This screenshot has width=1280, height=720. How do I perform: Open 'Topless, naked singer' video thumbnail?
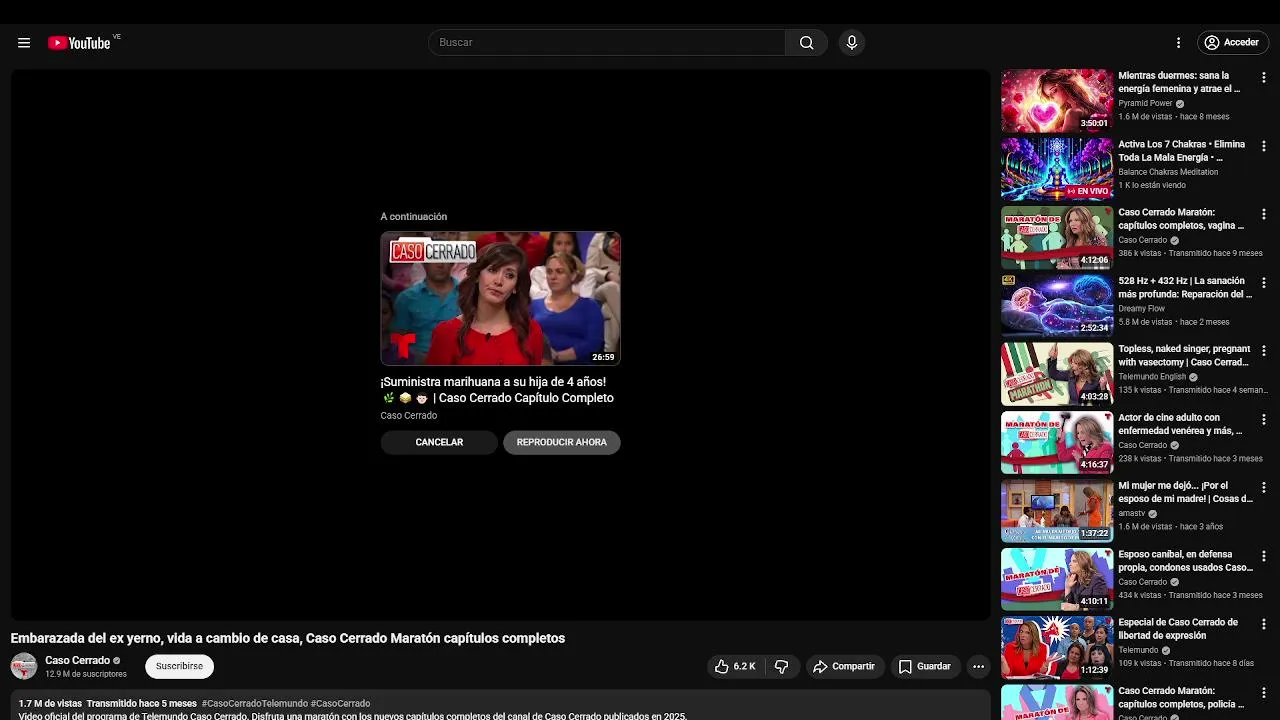(1057, 374)
